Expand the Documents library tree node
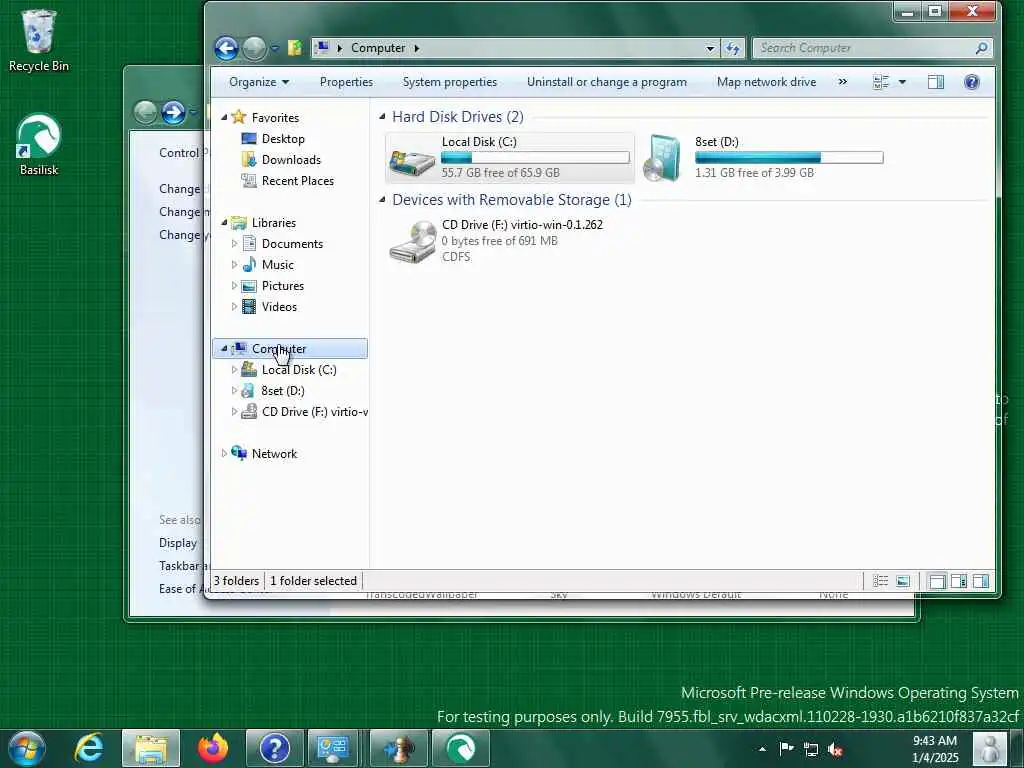 234,244
